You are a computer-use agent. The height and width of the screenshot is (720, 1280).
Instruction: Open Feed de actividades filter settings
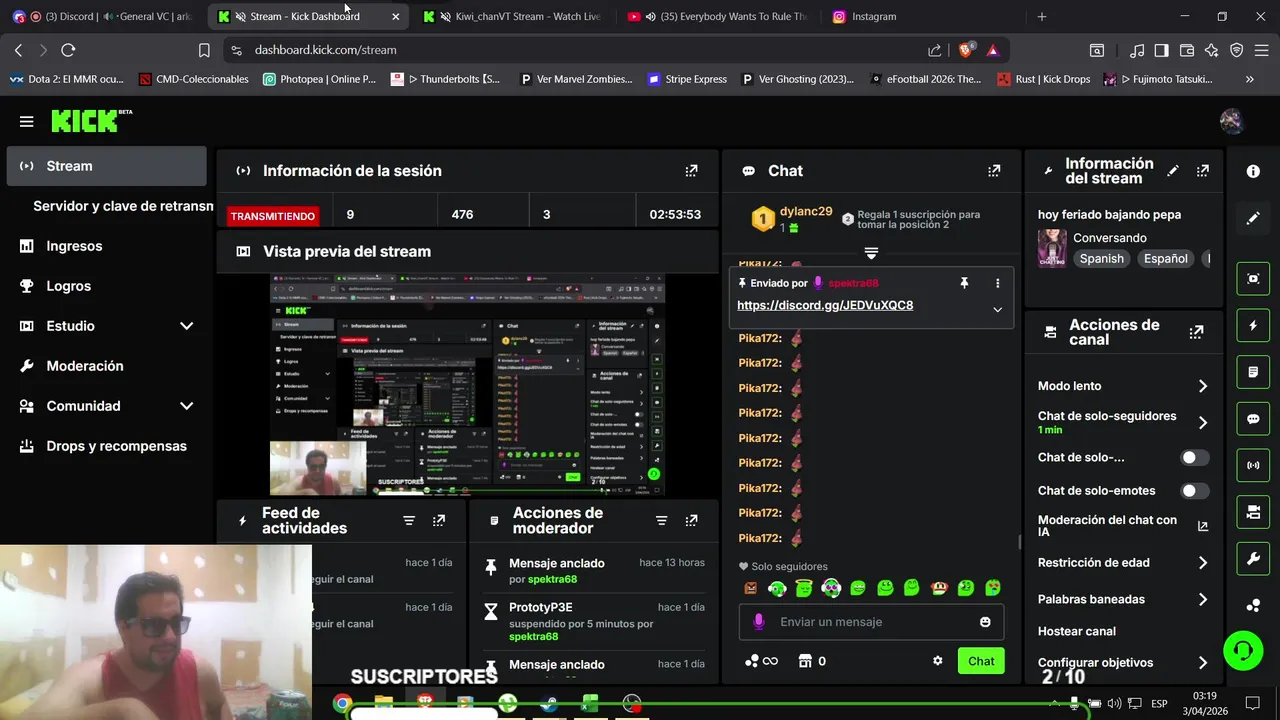[x=409, y=521]
